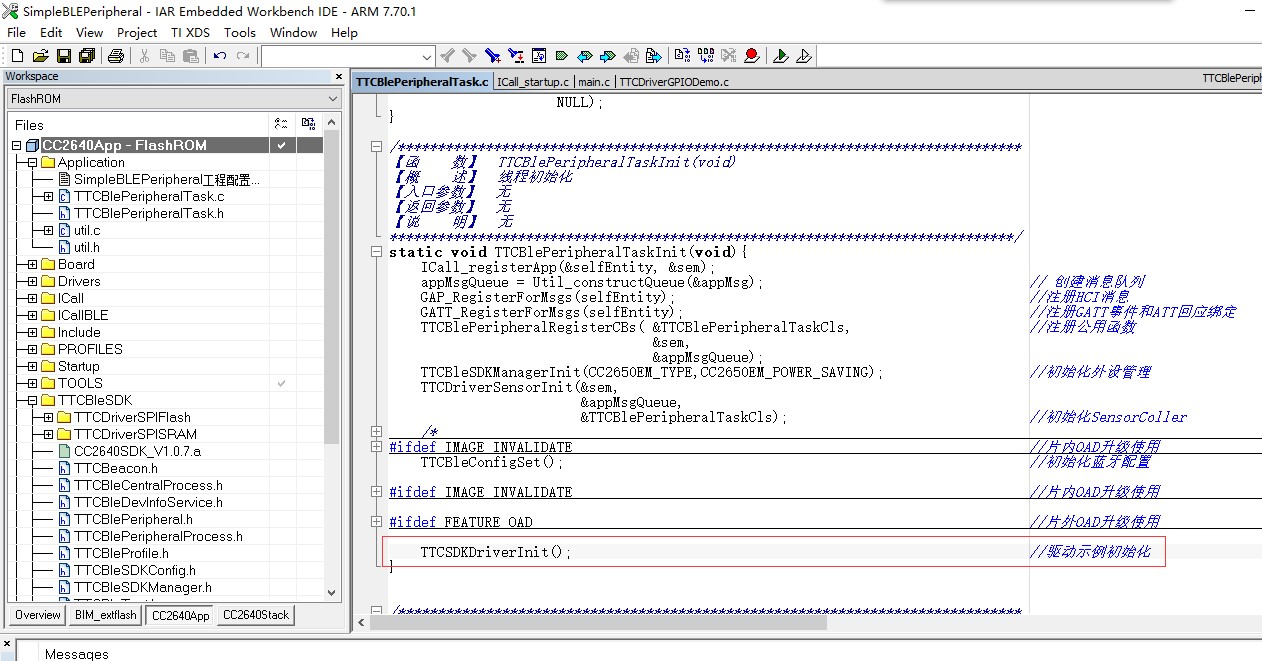The height and width of the screenshot is (661, 1262).
Task: Switch to the CC2640Stack workspace tab
Action: tap(256, 615)
